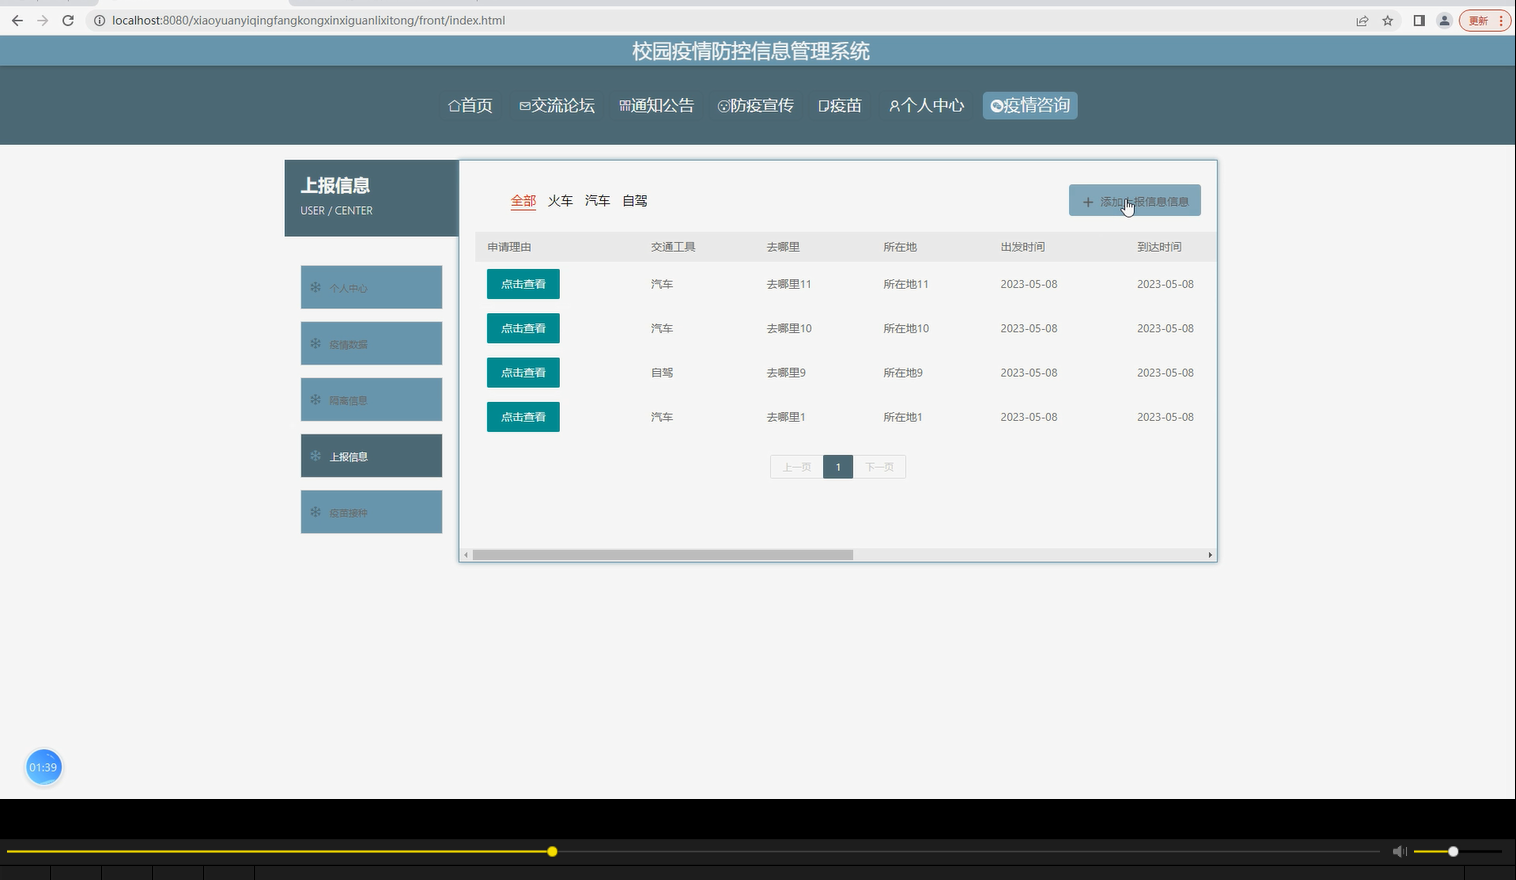Select 疫苗接种 in the left sidebar
This screenshot has width=1516, height=880.
click(371, 511)
